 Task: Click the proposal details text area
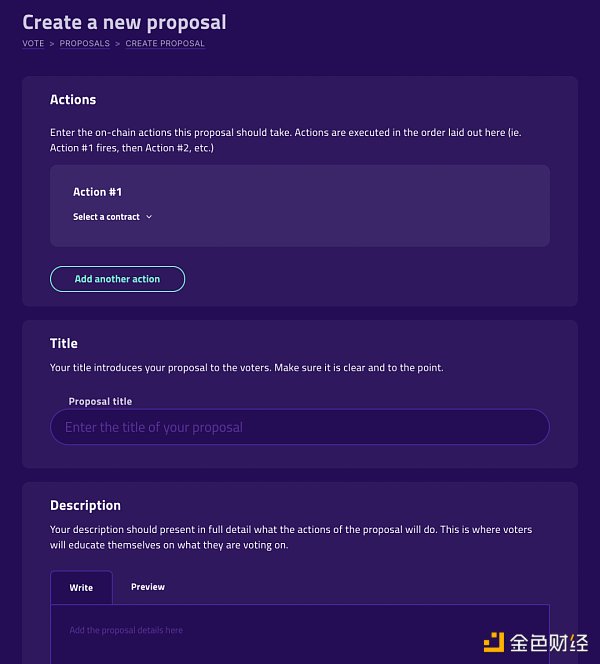click(300, 634)
